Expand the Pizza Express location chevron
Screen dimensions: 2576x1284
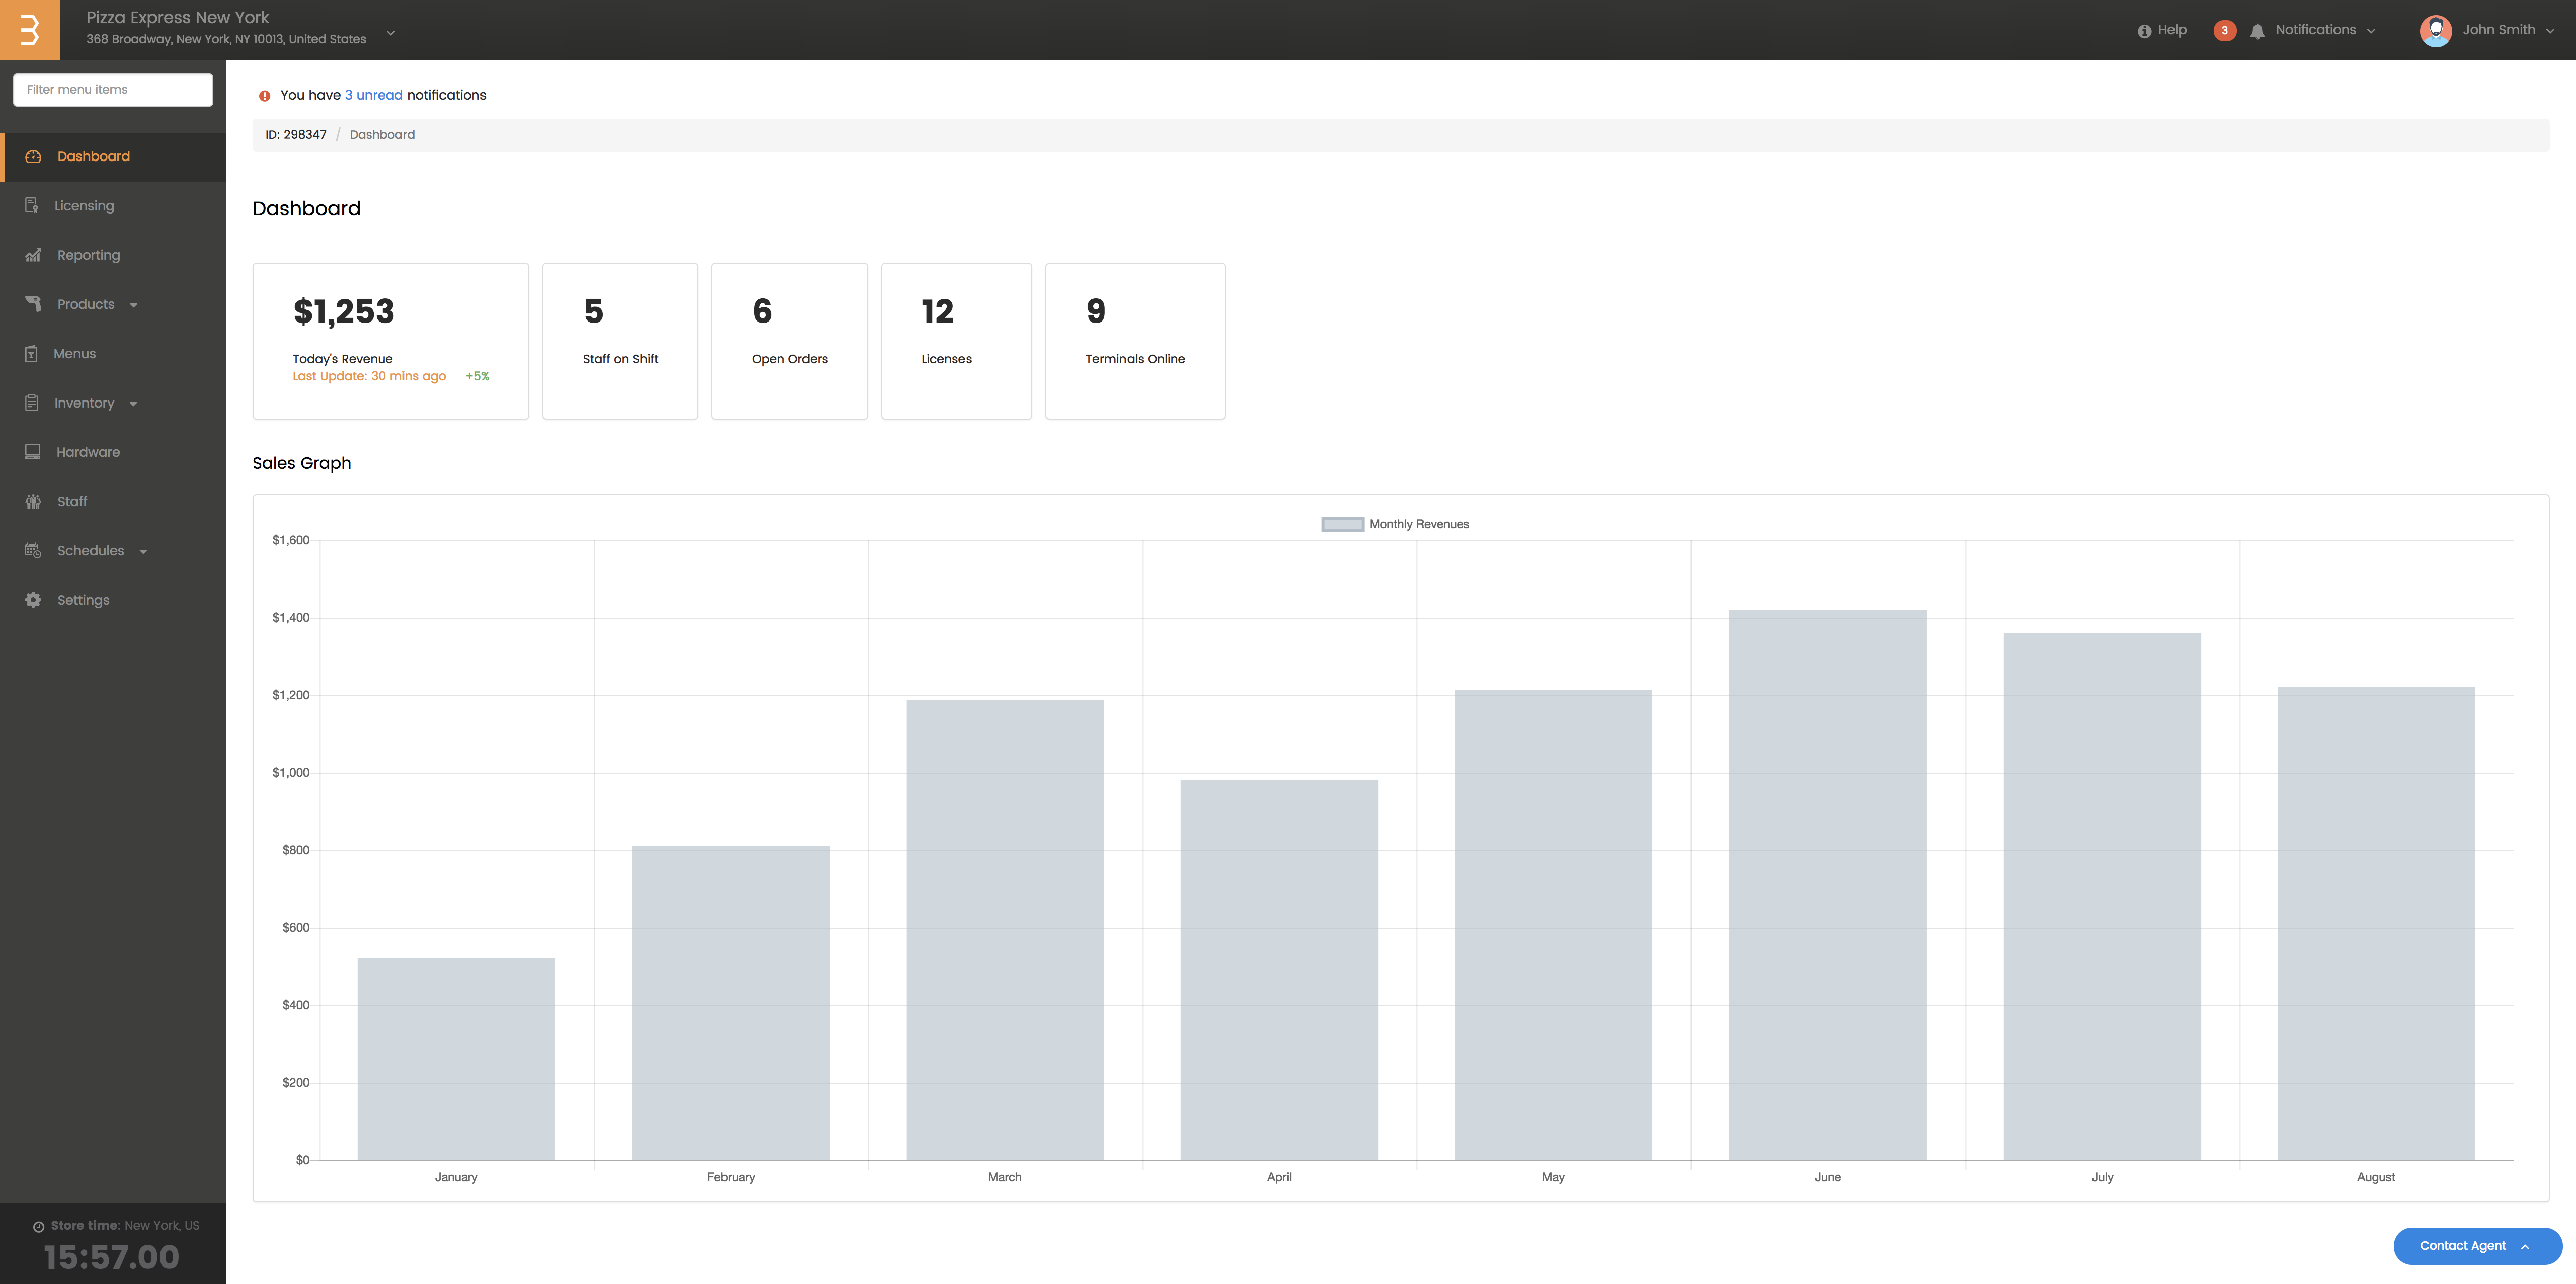tap(391, 33)
